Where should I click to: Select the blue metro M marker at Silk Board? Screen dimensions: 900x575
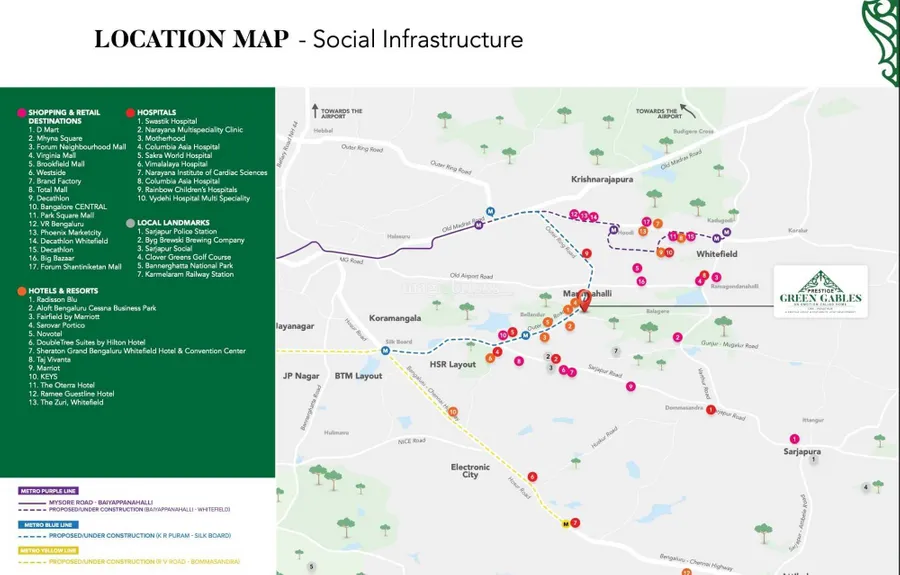385,349
